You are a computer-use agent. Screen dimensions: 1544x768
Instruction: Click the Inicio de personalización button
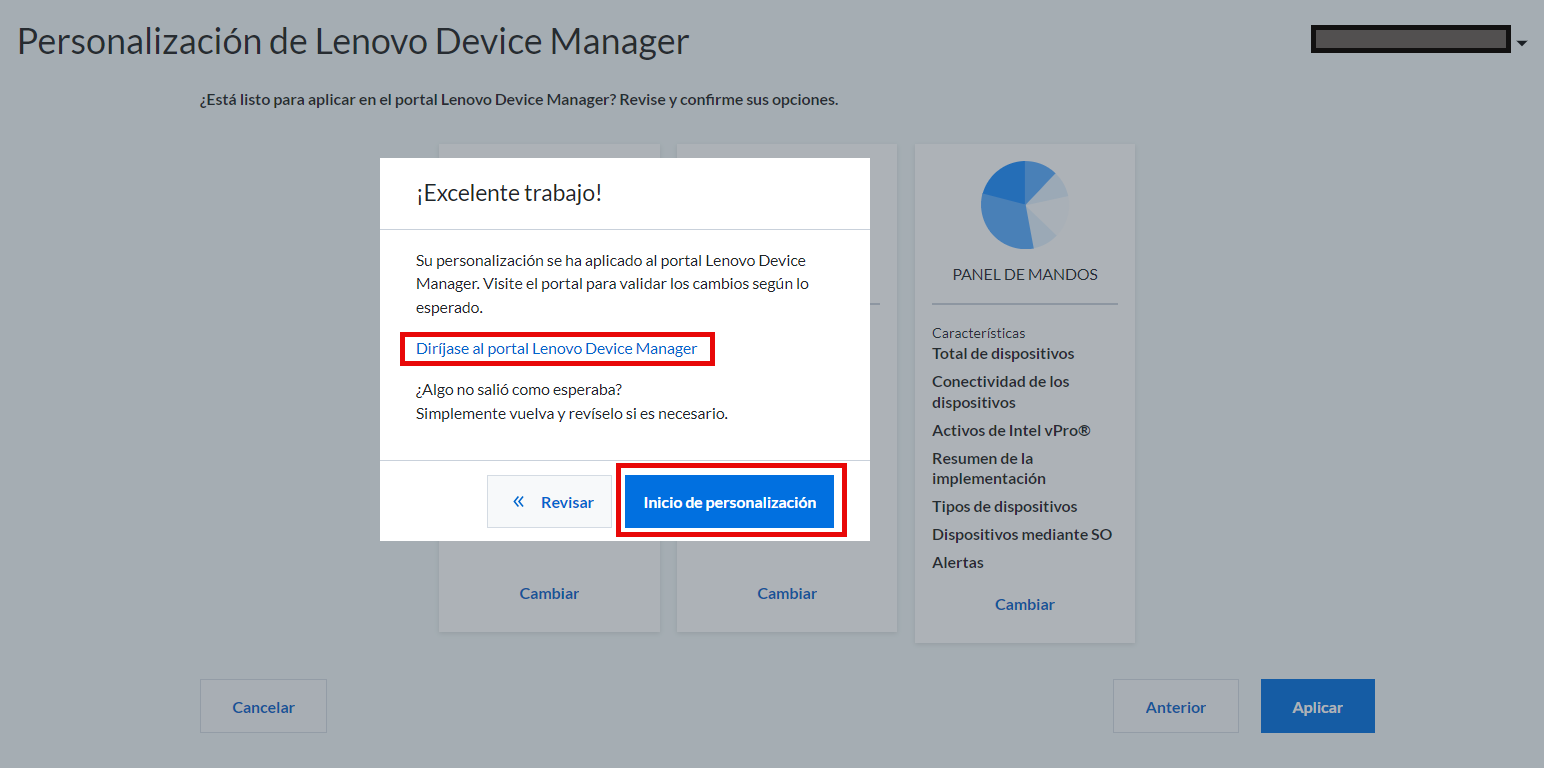coord(730,502)
